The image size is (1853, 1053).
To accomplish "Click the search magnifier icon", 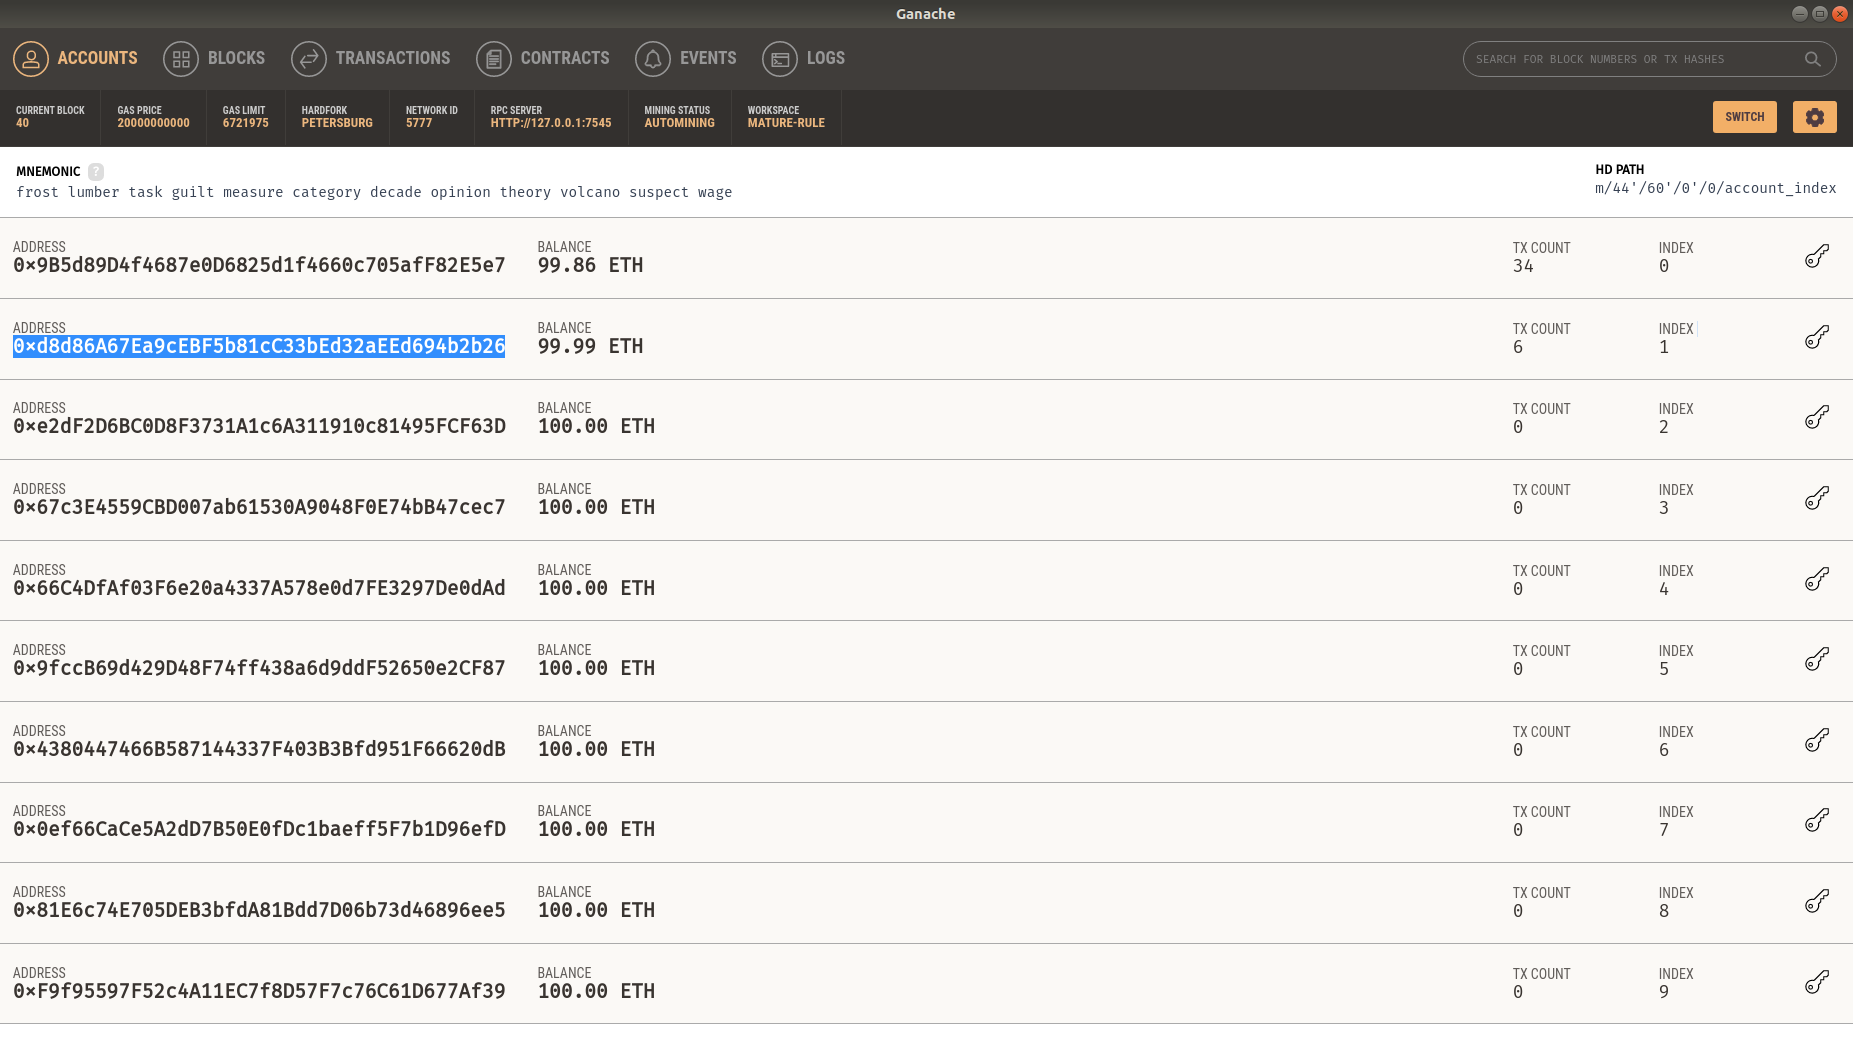I will tap(1812, 59).
